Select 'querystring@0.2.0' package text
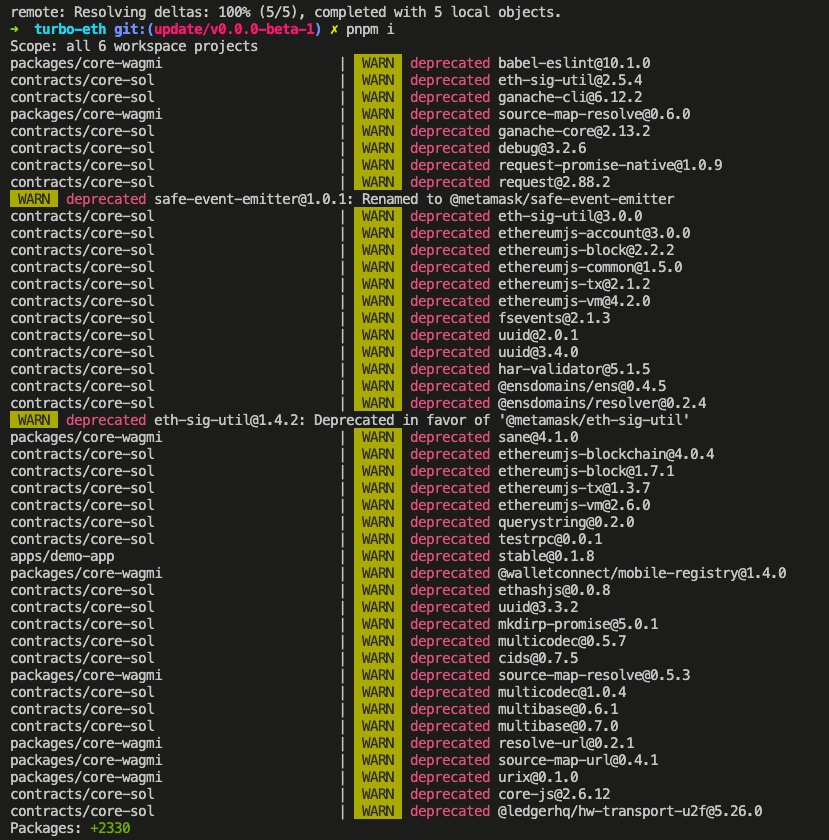This screenshot has width=829, height=840. coord(566,522)
